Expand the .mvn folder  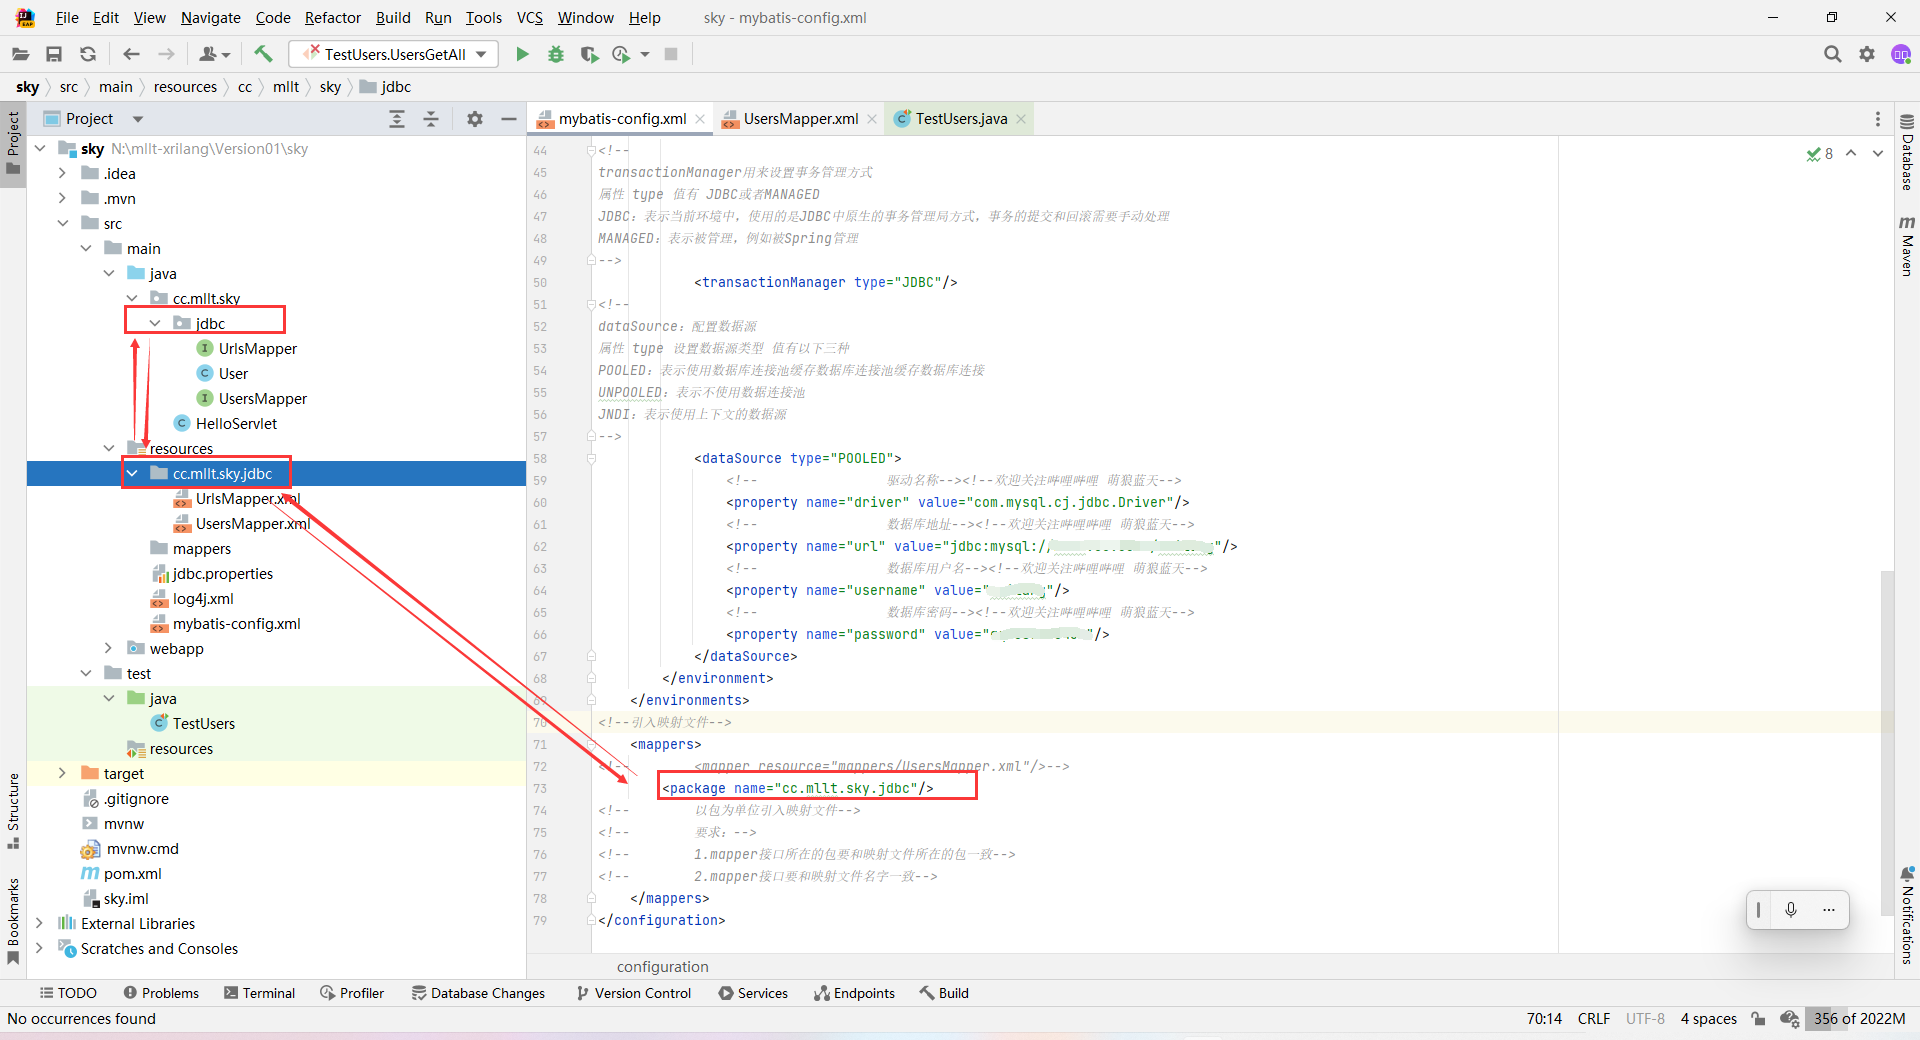(62, 198)
